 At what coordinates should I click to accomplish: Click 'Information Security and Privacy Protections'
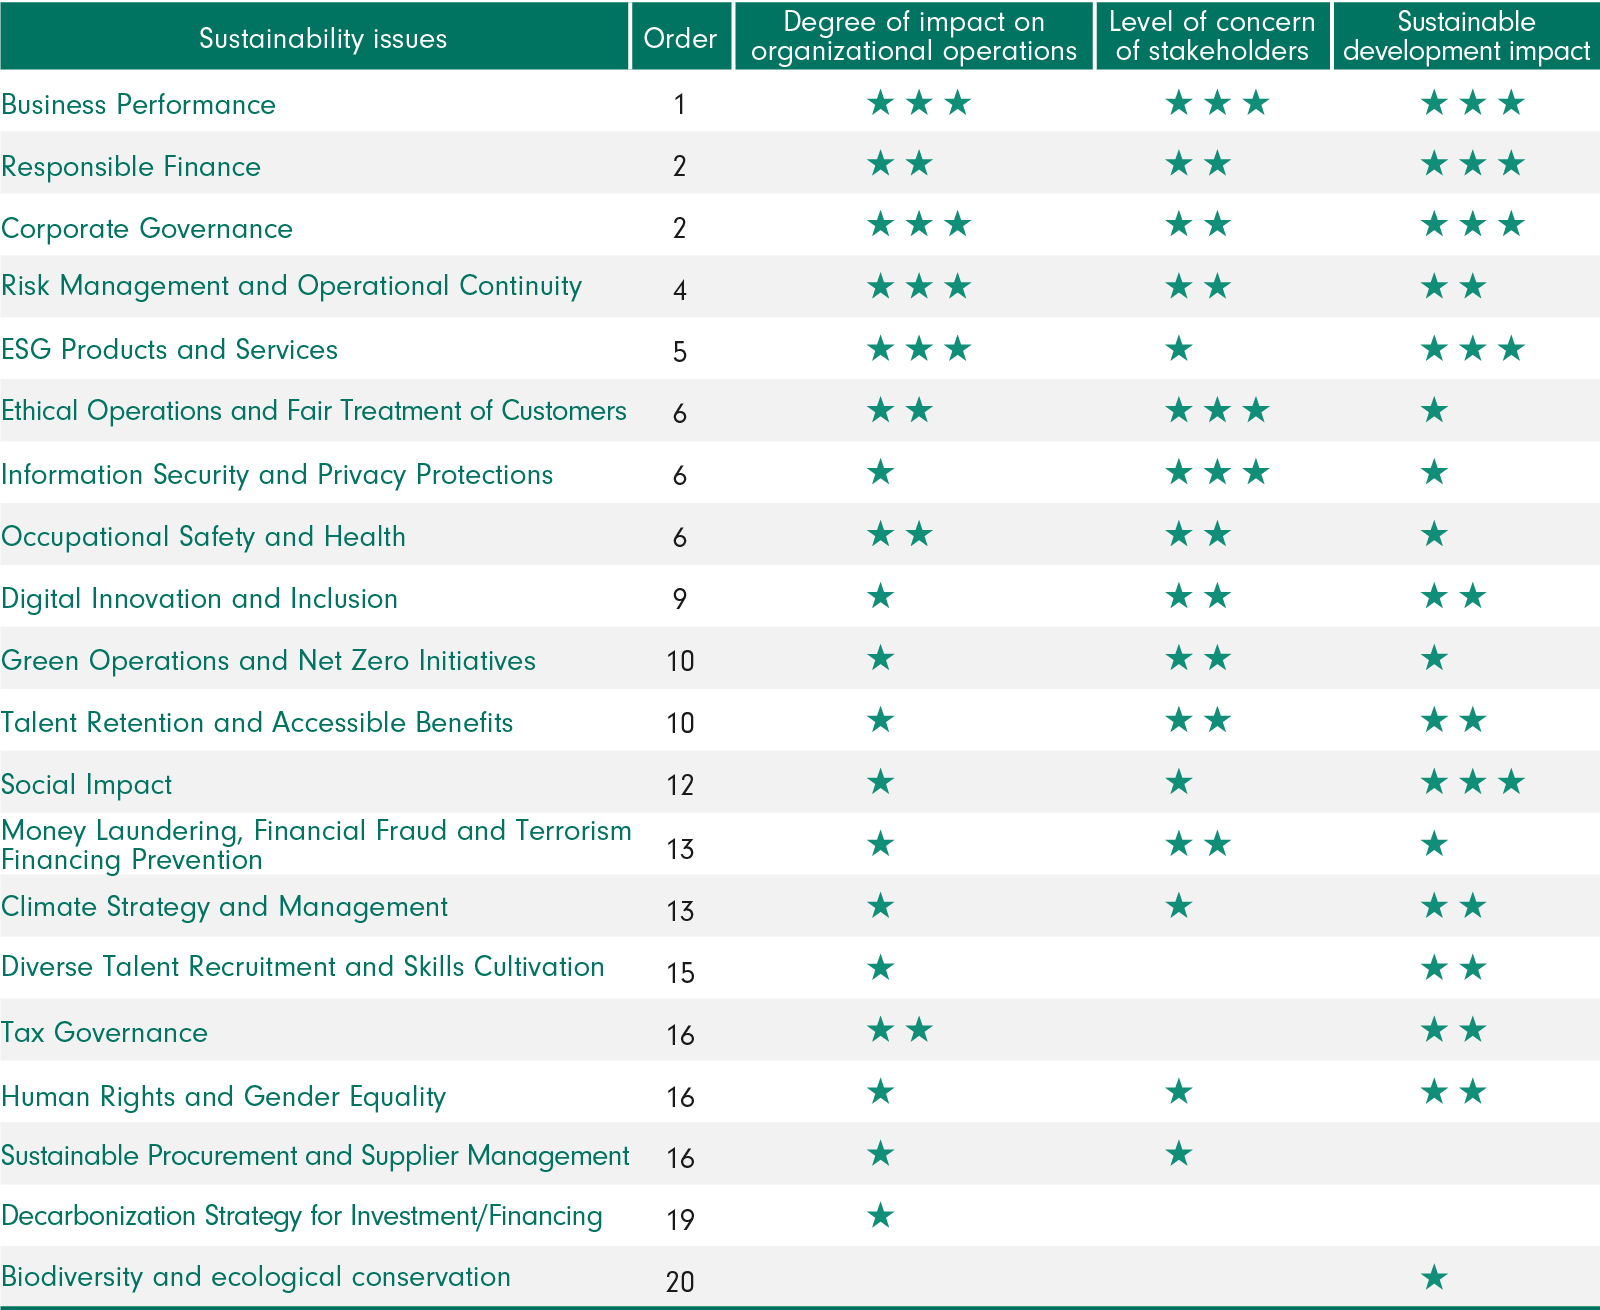tap(277, 475)
